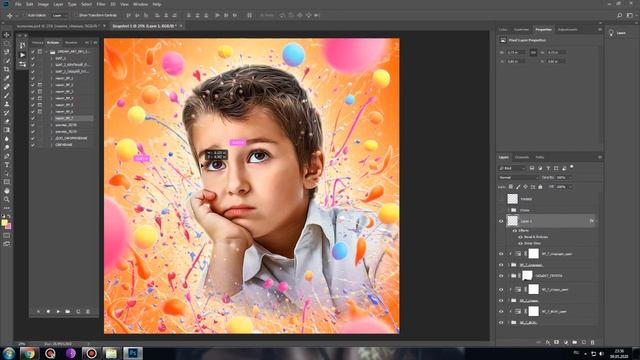Hide the Layer 1 visibility eye
Image resolution: width=640 pixels, height=360 pixels.
coord(501,221)
